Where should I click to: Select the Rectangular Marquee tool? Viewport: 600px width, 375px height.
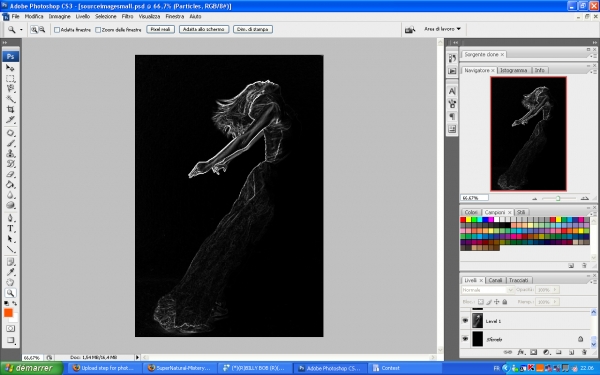(x=10, y=78)
